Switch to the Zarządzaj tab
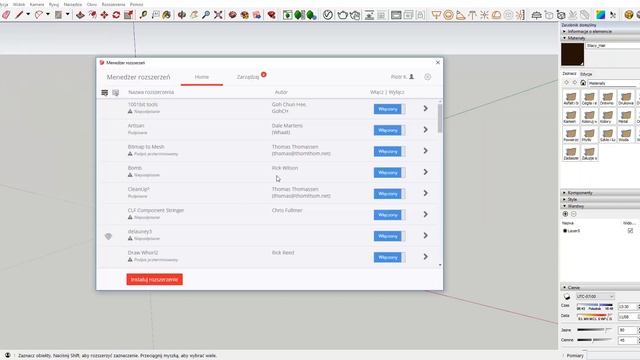640x360 pixels. click(248, 77)
